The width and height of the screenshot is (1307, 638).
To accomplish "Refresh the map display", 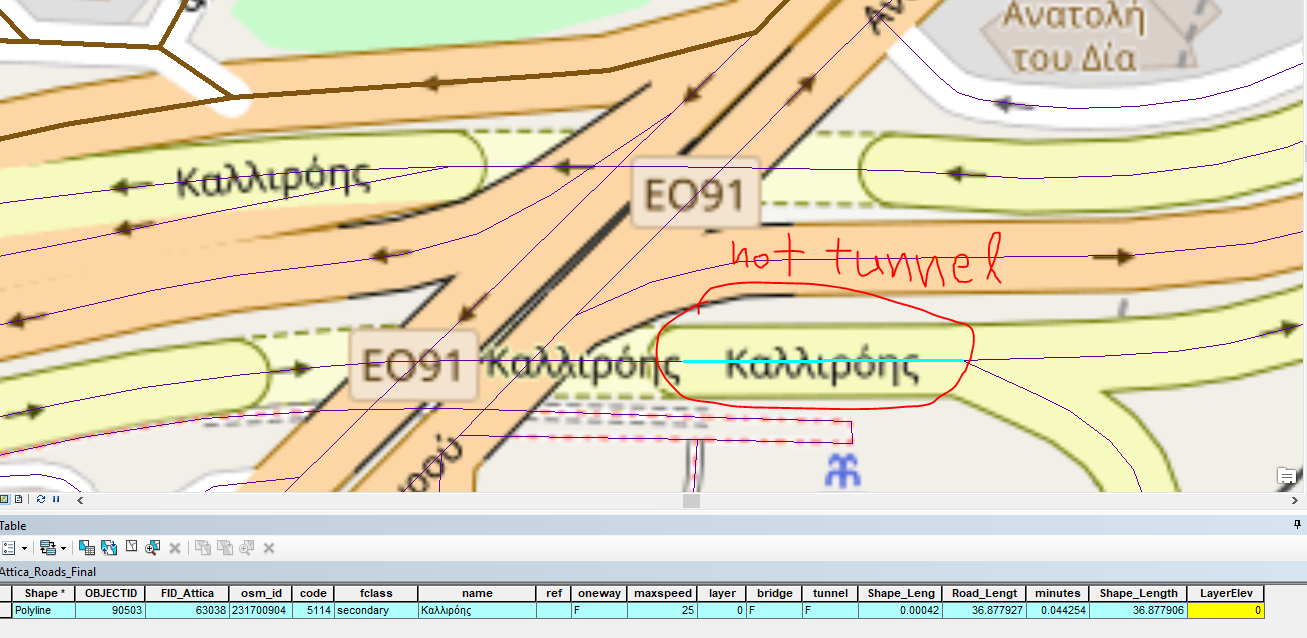I will point(41,499).
